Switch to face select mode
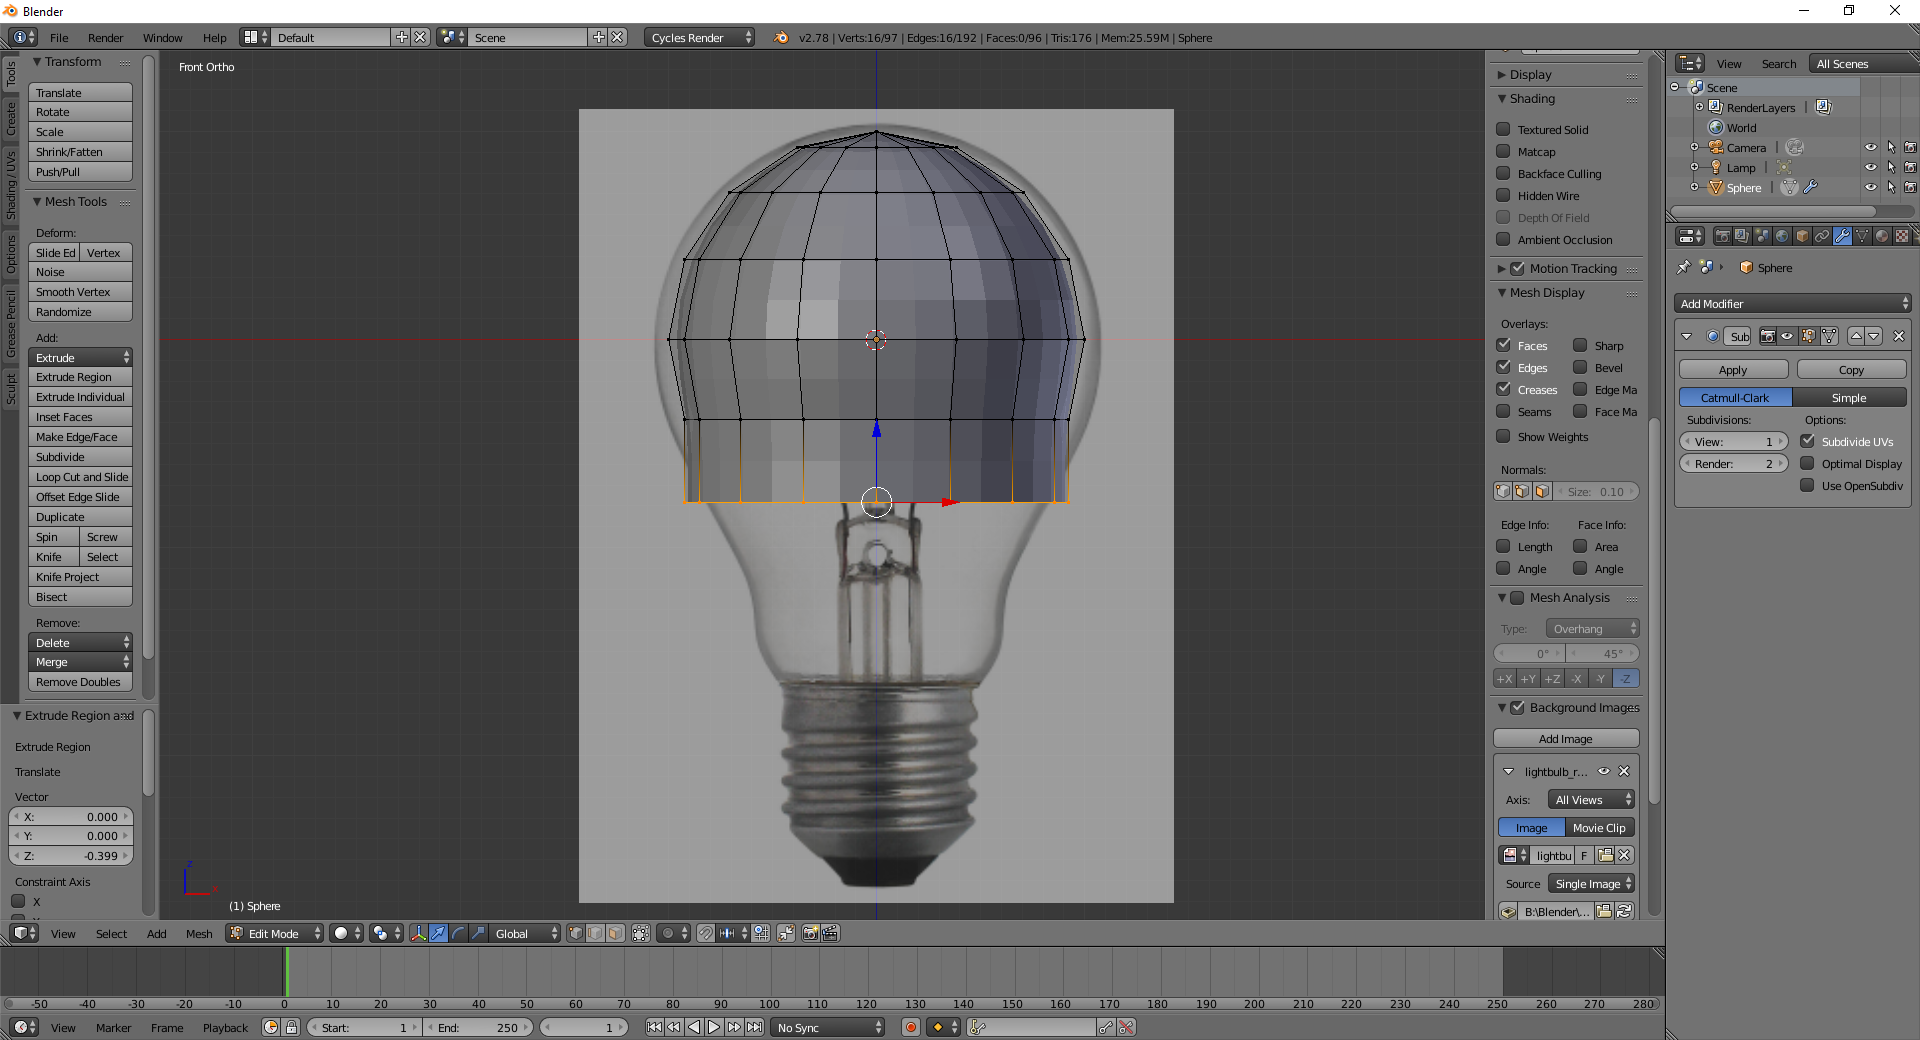This screenshot has height=1040, width=1920. [x=614, y=933]
